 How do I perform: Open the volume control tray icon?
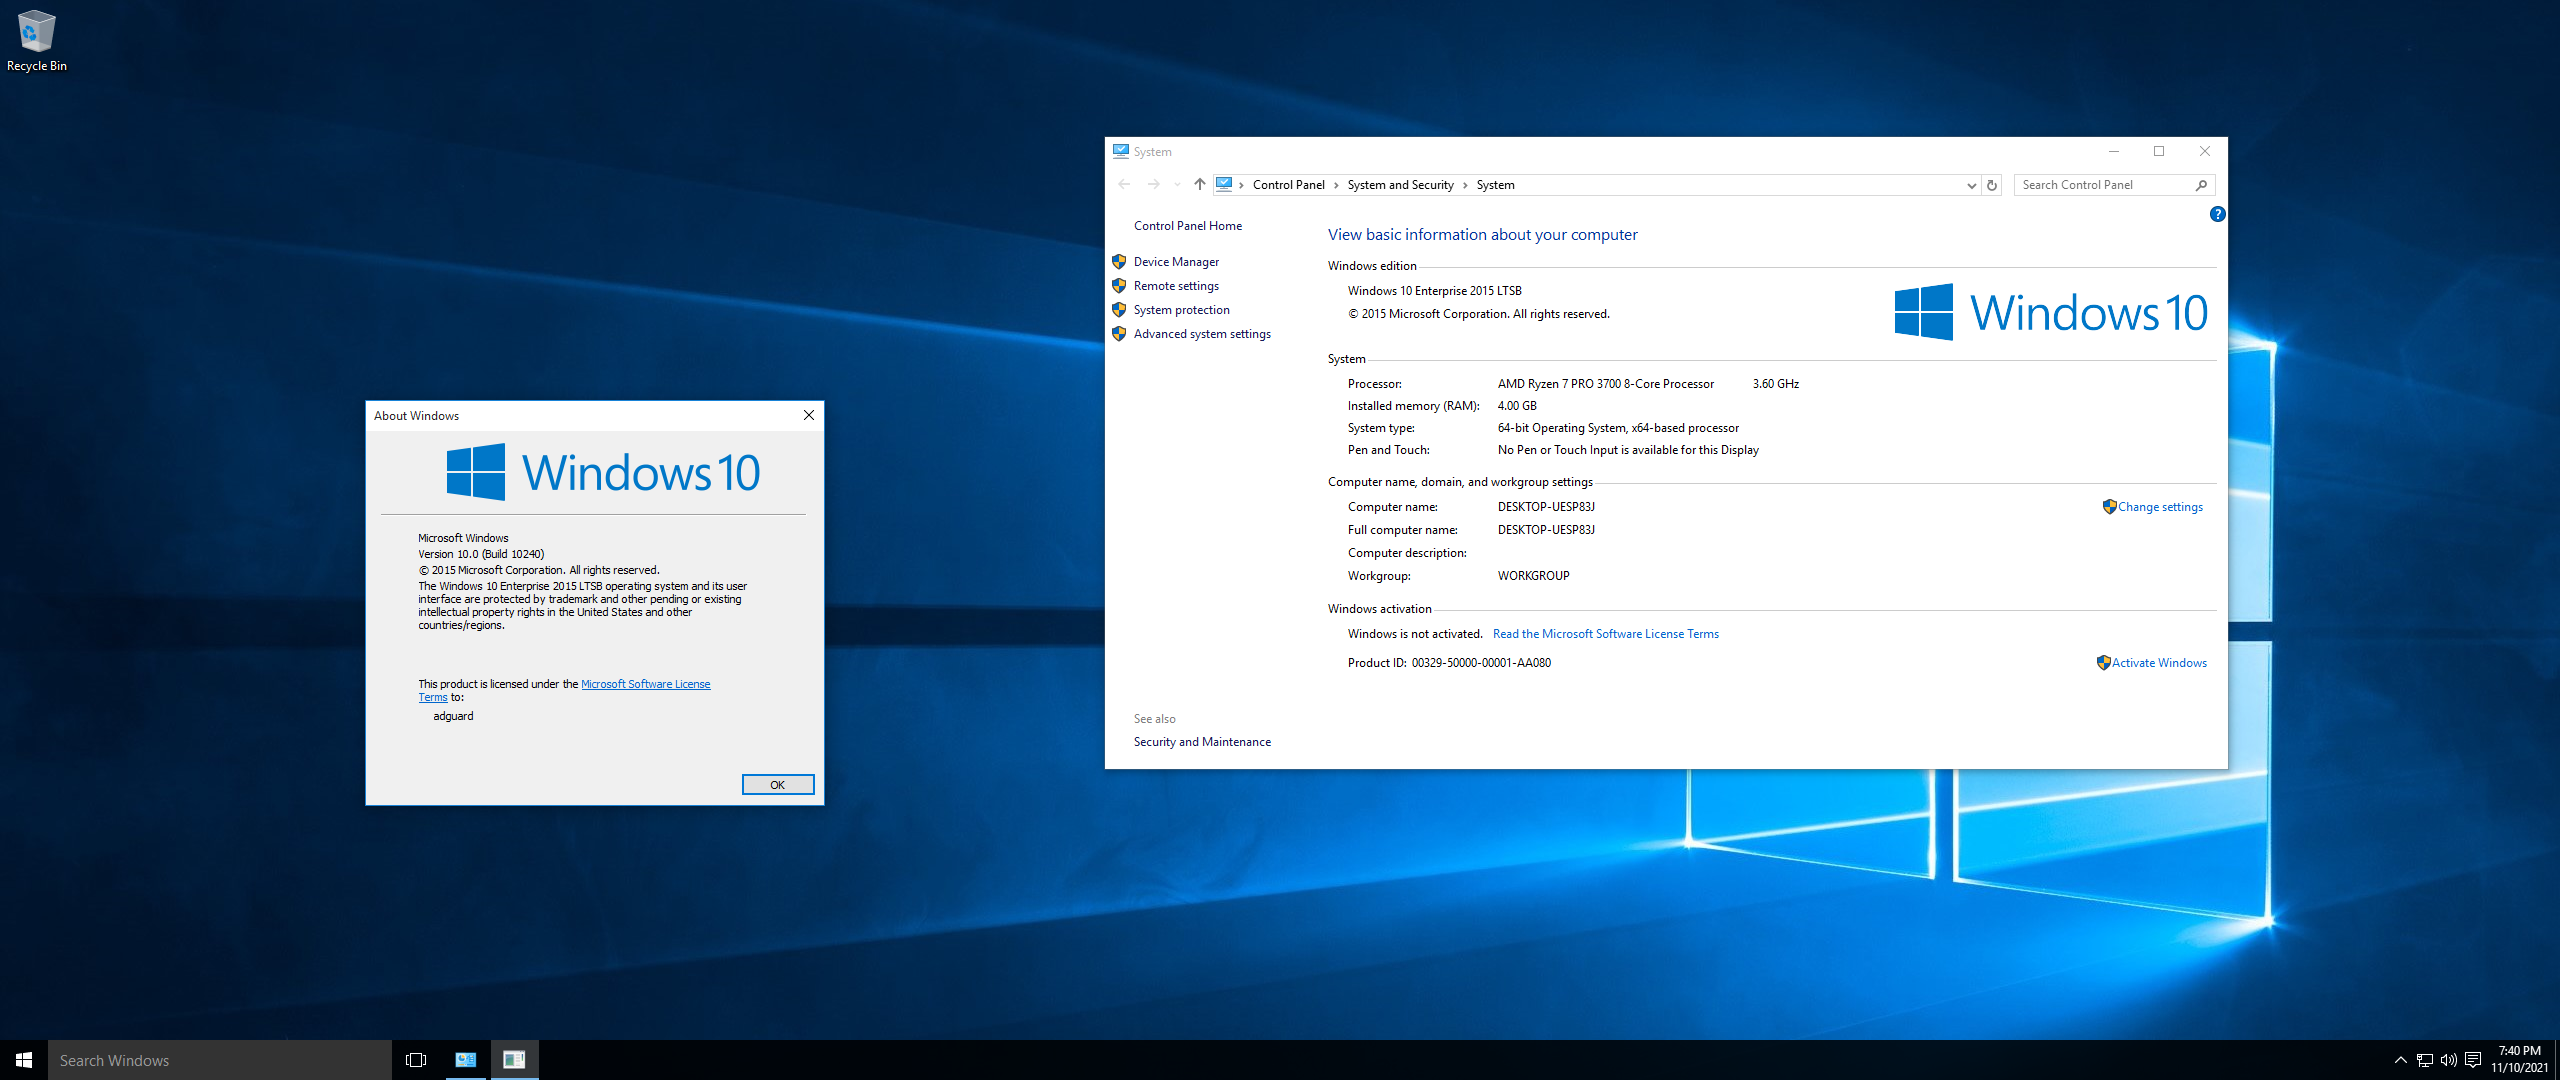click(2449, 1060)
